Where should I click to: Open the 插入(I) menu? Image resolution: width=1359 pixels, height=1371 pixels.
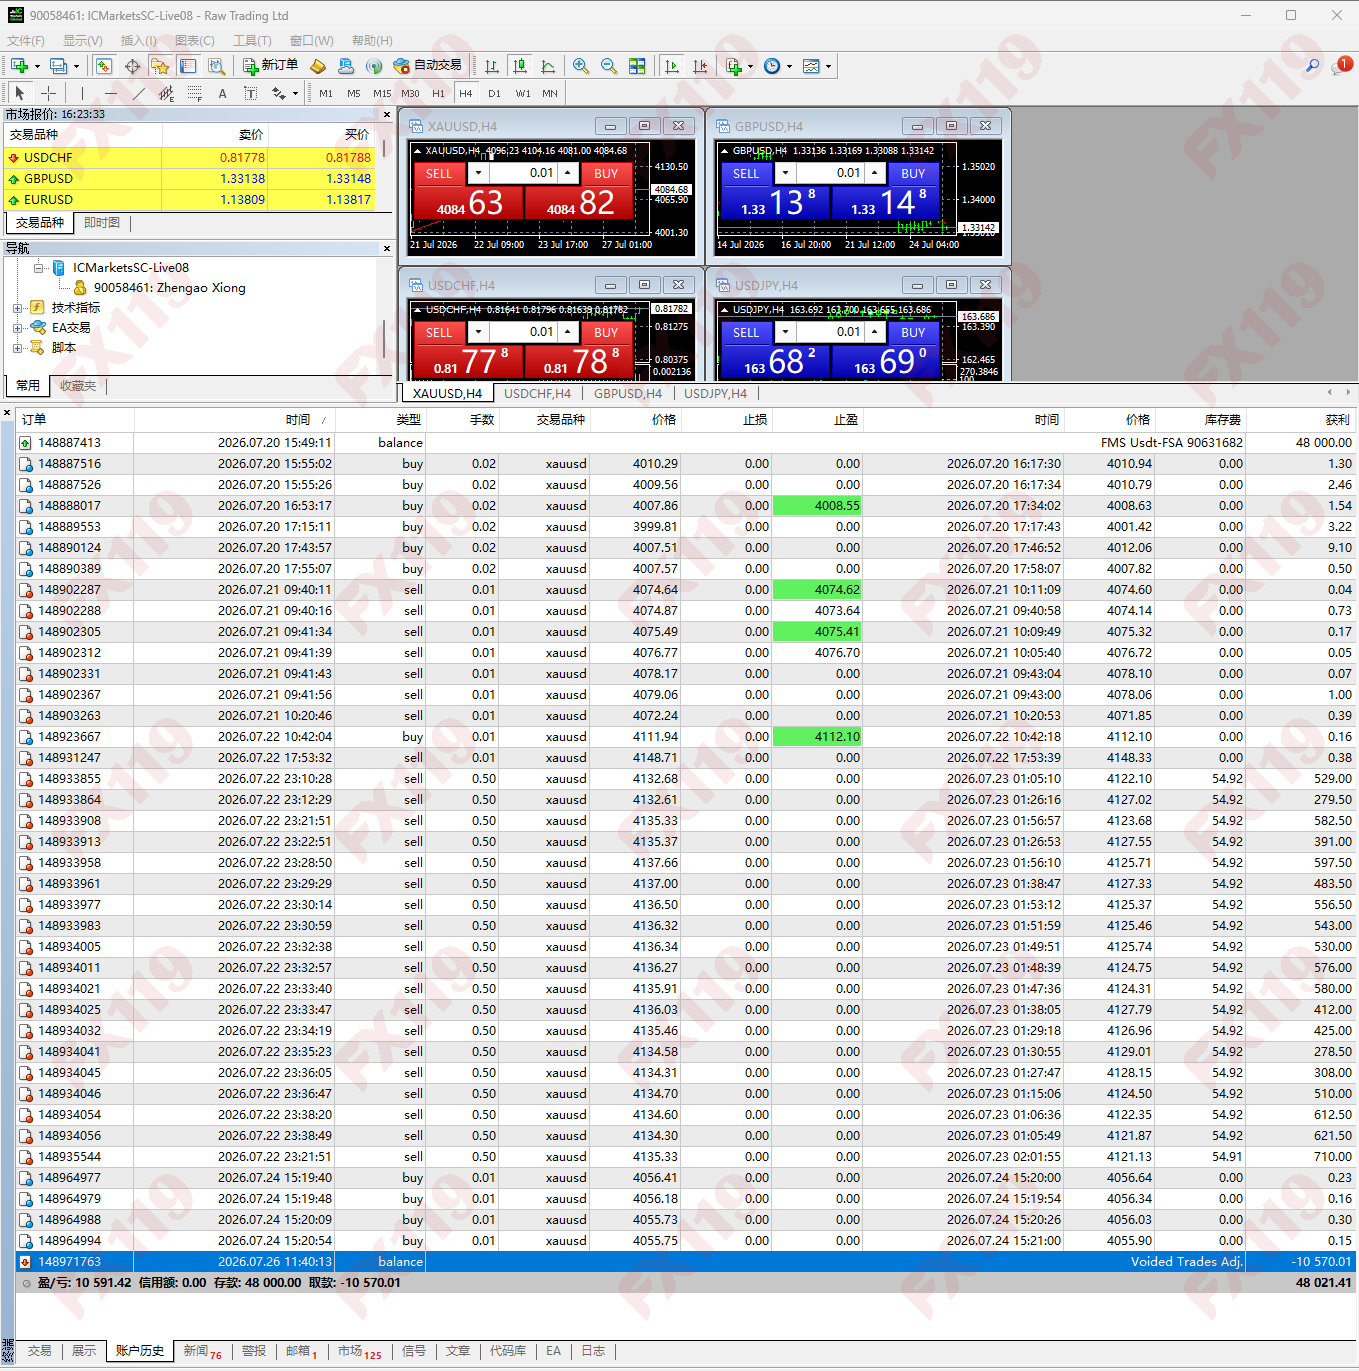pyautogui.click(x=138, y=41)
